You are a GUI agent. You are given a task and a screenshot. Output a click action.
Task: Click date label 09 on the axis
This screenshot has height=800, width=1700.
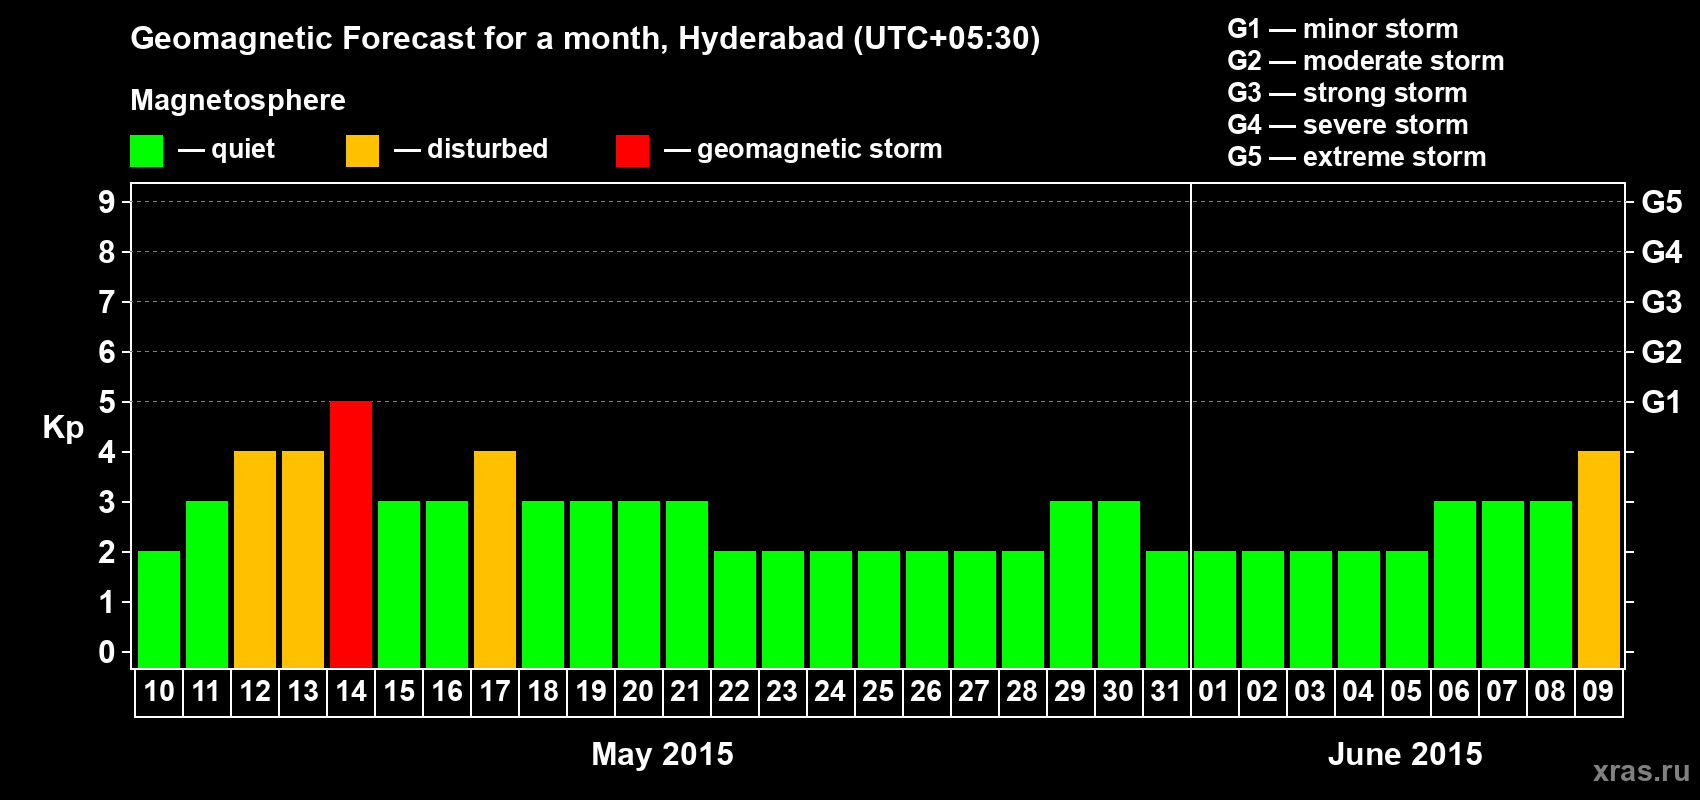point(1599,692)
